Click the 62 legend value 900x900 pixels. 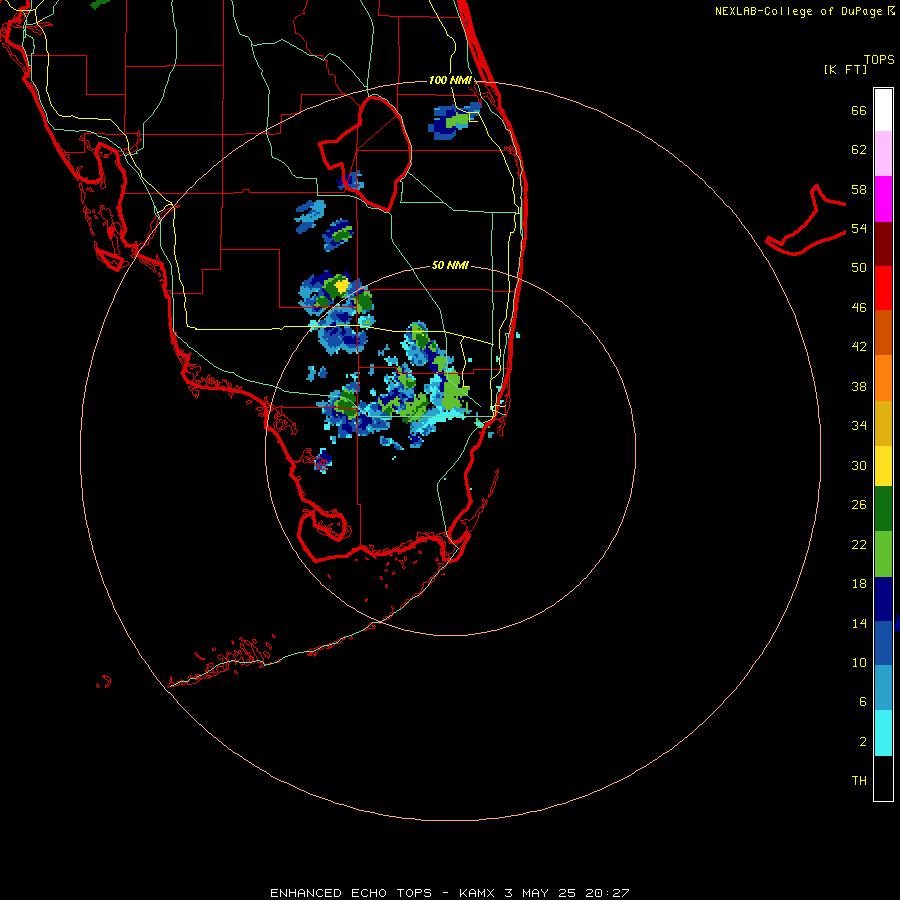(859, 150)
